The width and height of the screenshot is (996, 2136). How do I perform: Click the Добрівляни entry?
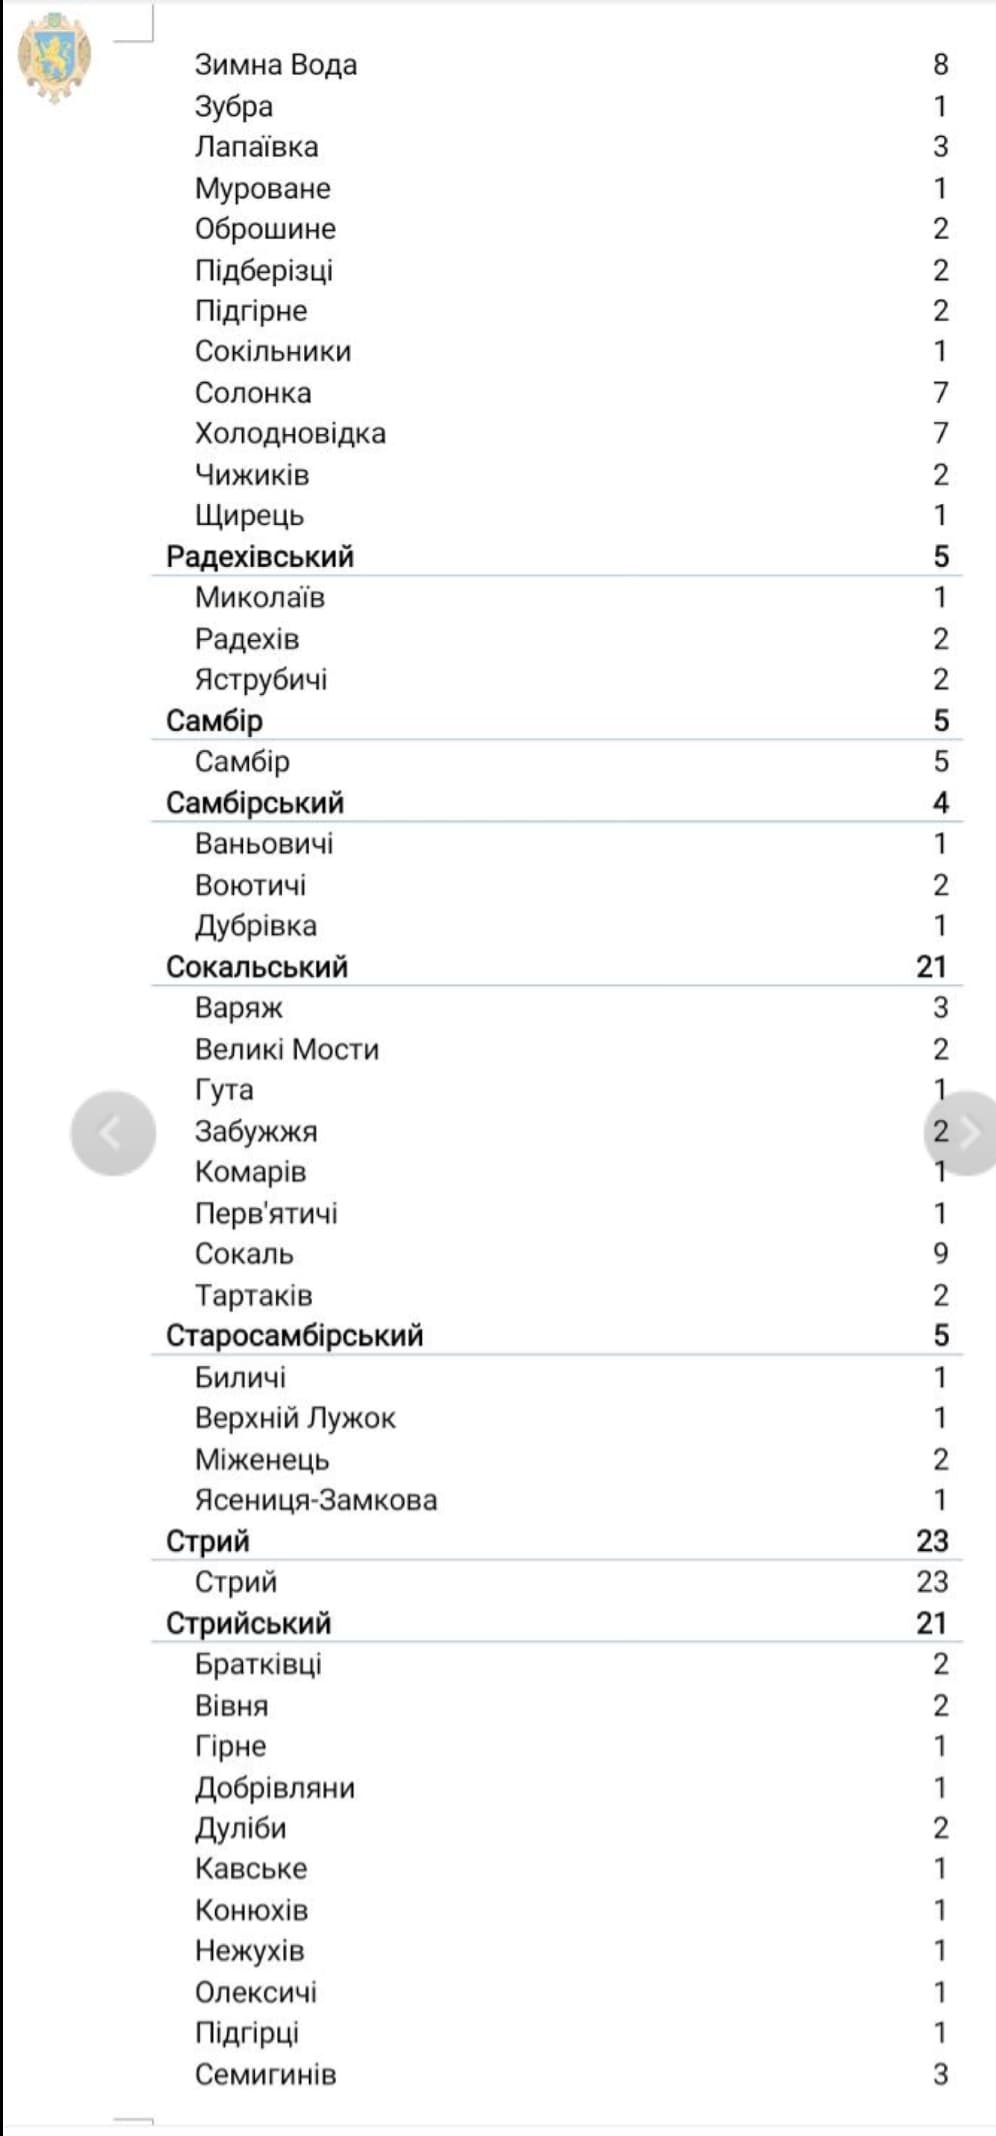pos(275,1787)
